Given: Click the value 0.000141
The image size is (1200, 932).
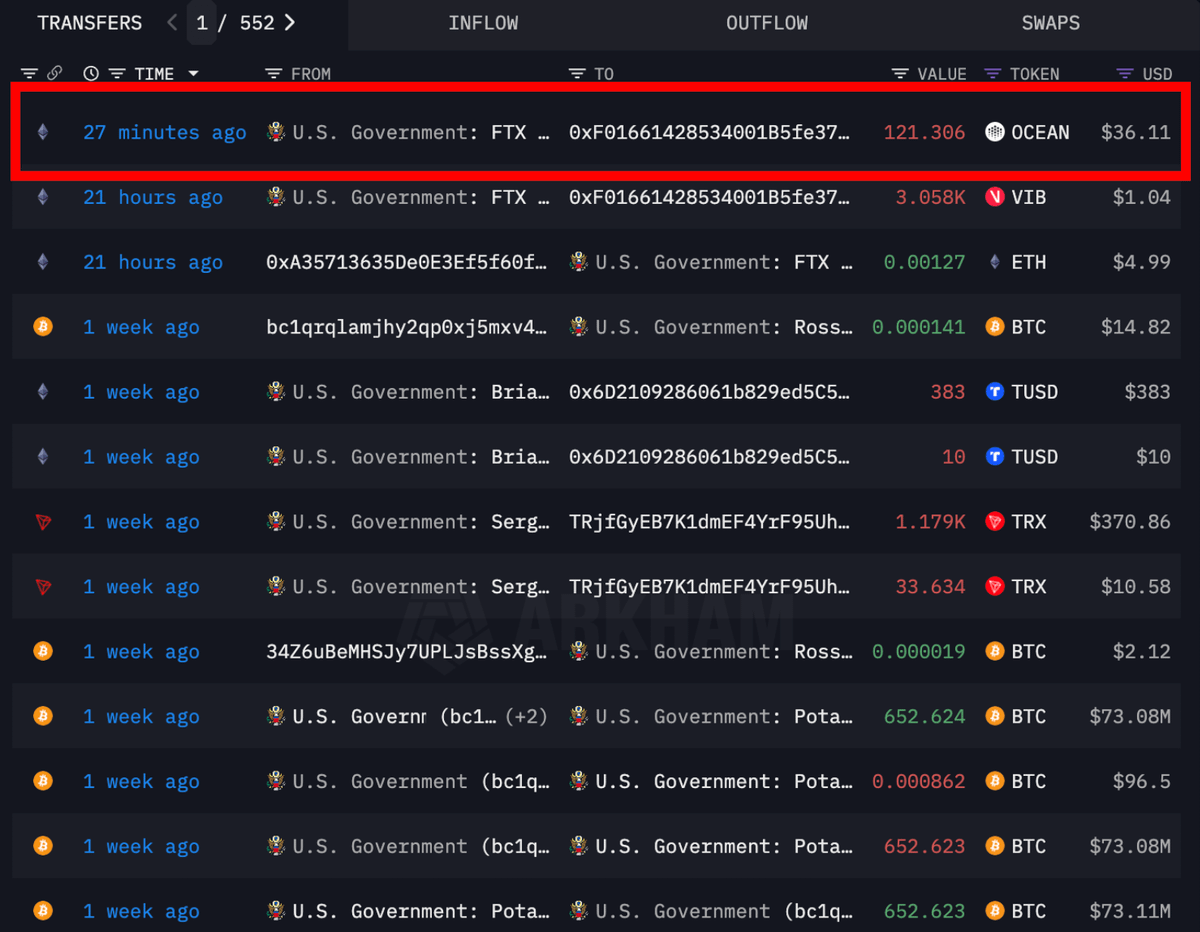Looking at the screenshot, I should 919,327.
